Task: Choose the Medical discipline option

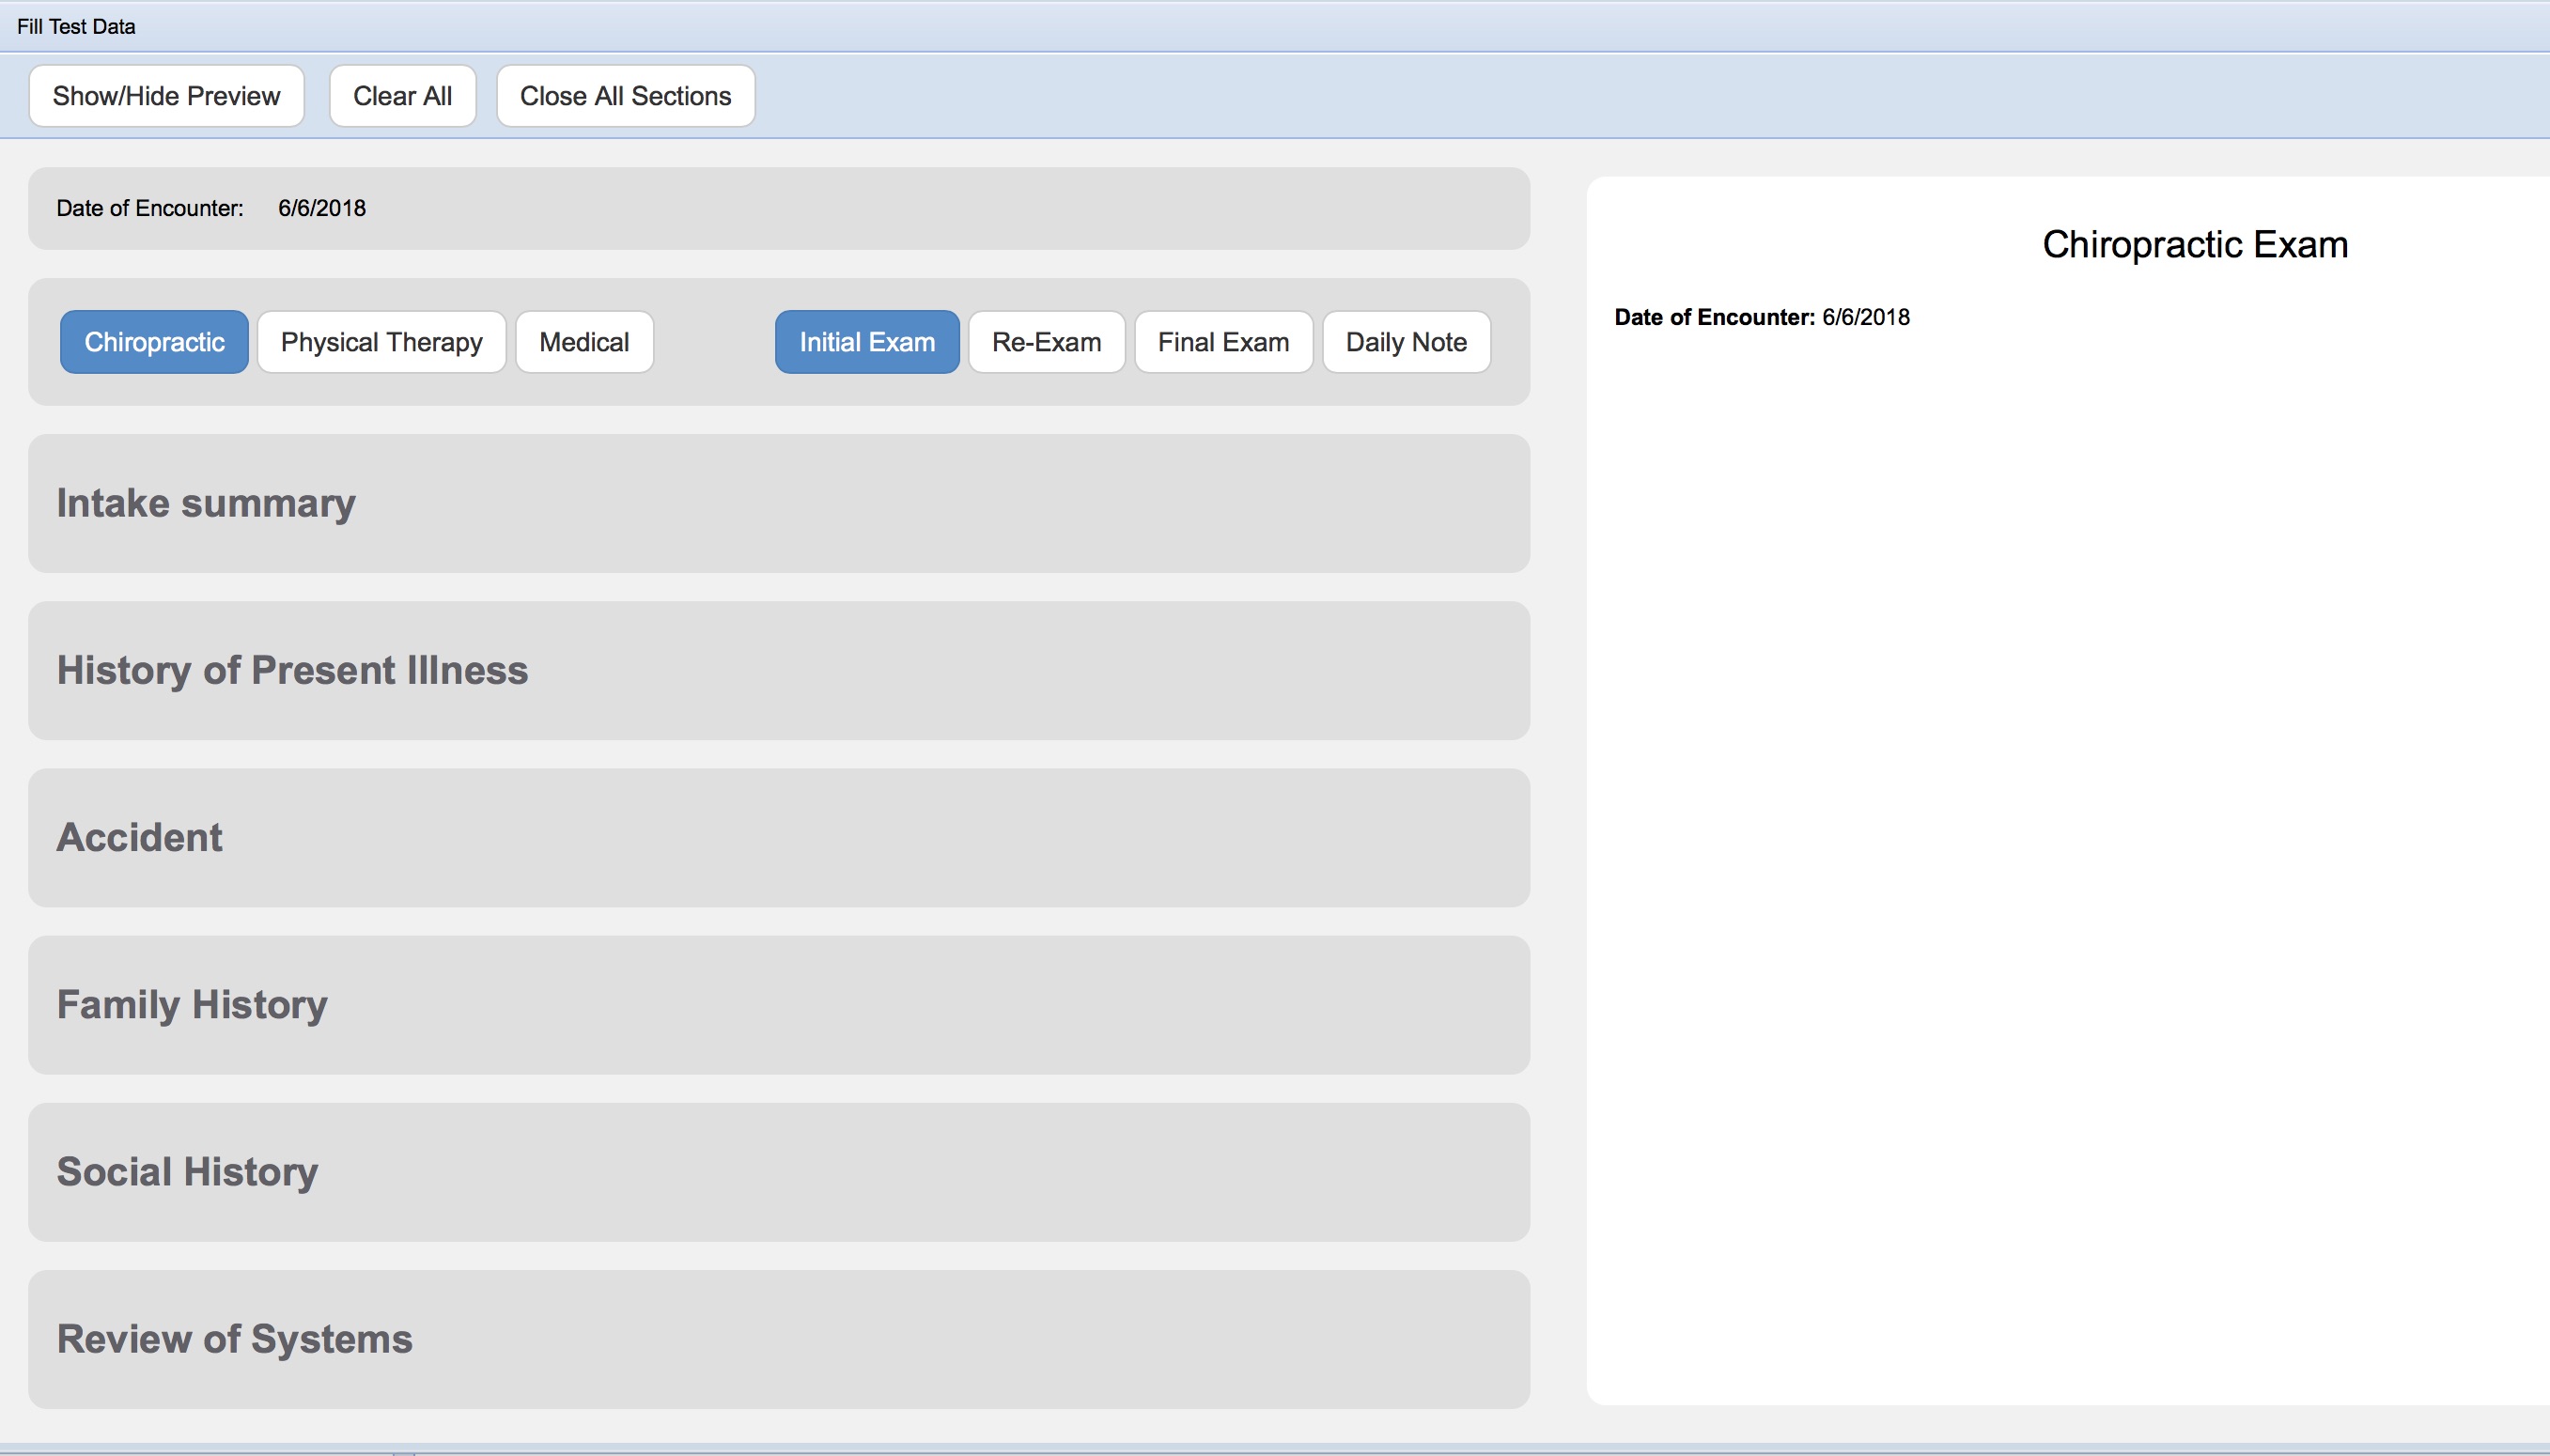Action: (x=584, y=342)
